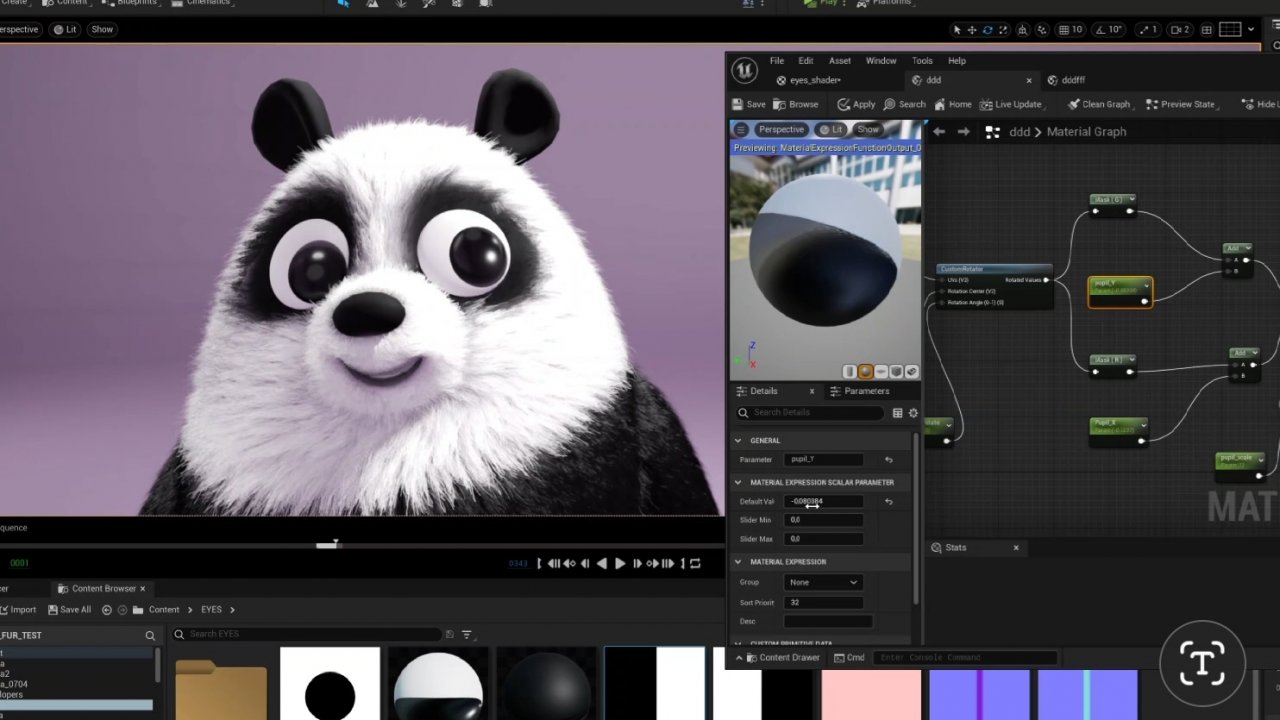
Task: Reset Parameter name to default
Action: 888,459
